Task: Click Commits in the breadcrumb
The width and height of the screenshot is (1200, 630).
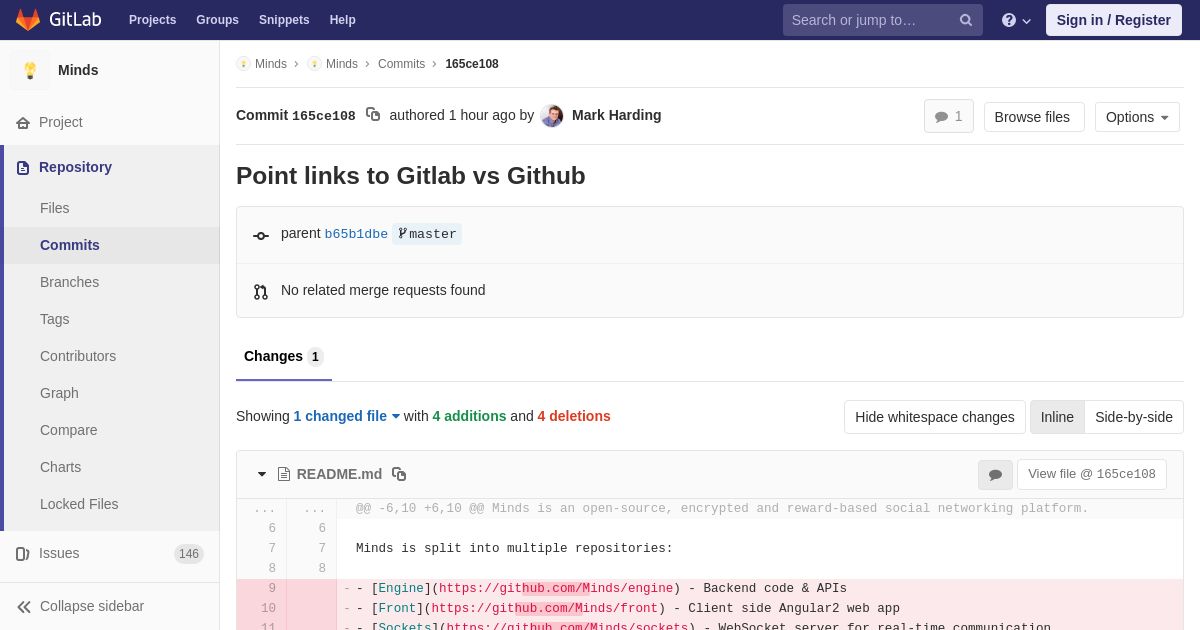Action: tap(401, 64)
